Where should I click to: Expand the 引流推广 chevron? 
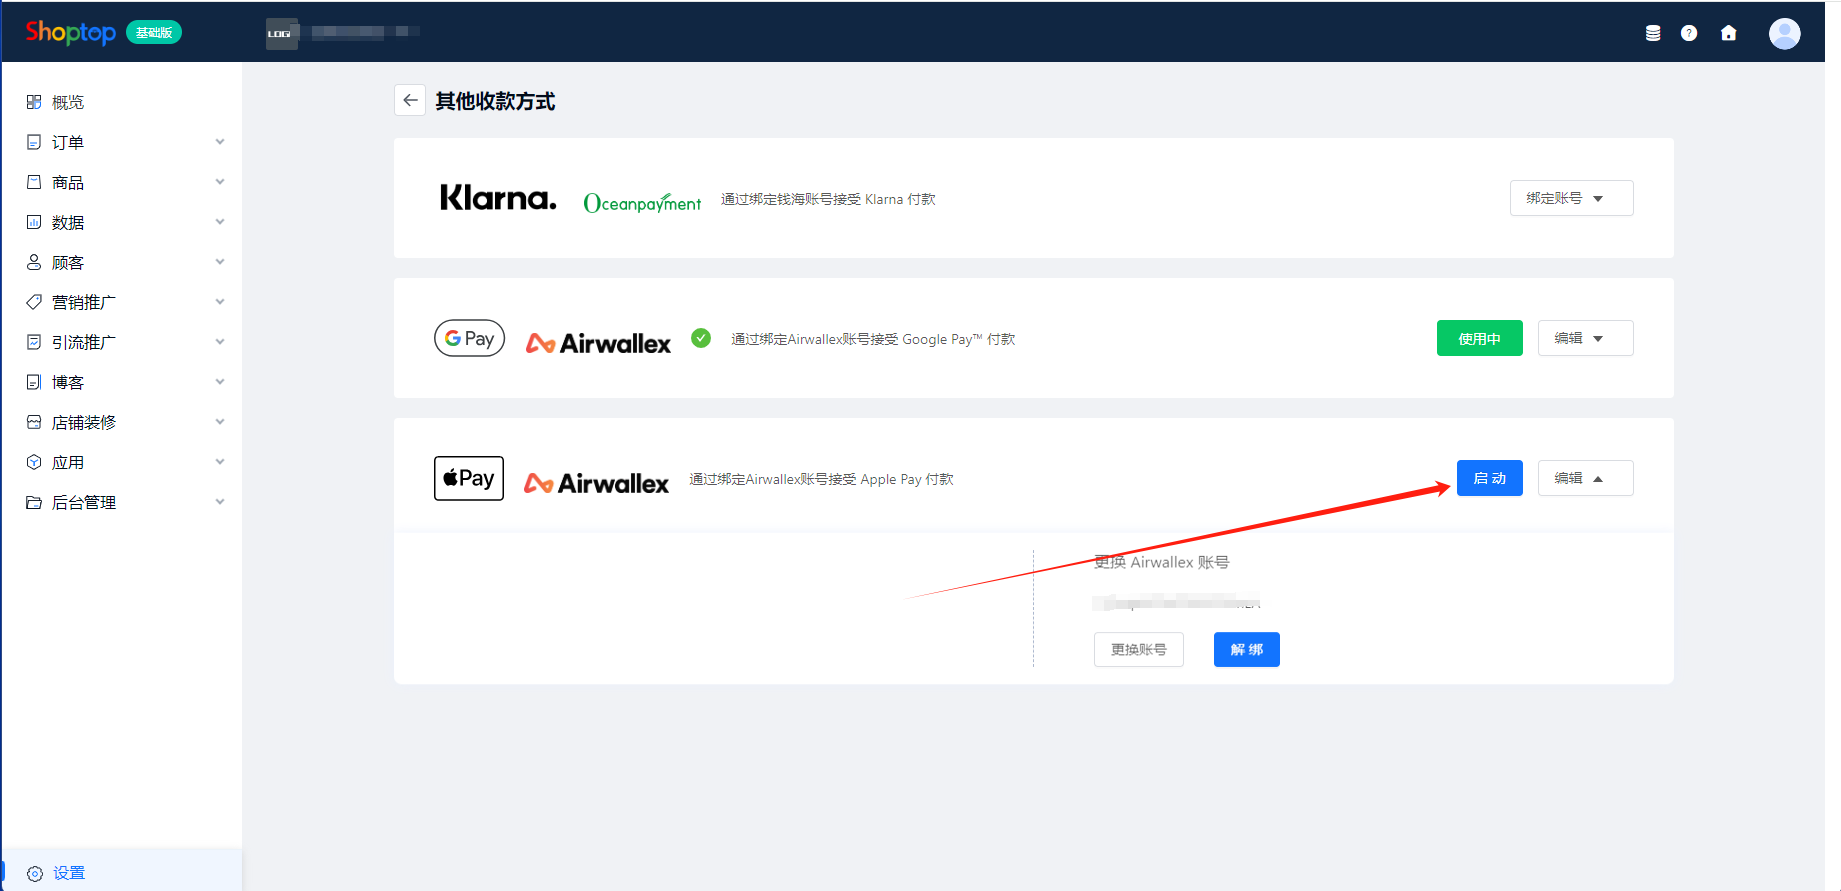(x=220, y=342)
